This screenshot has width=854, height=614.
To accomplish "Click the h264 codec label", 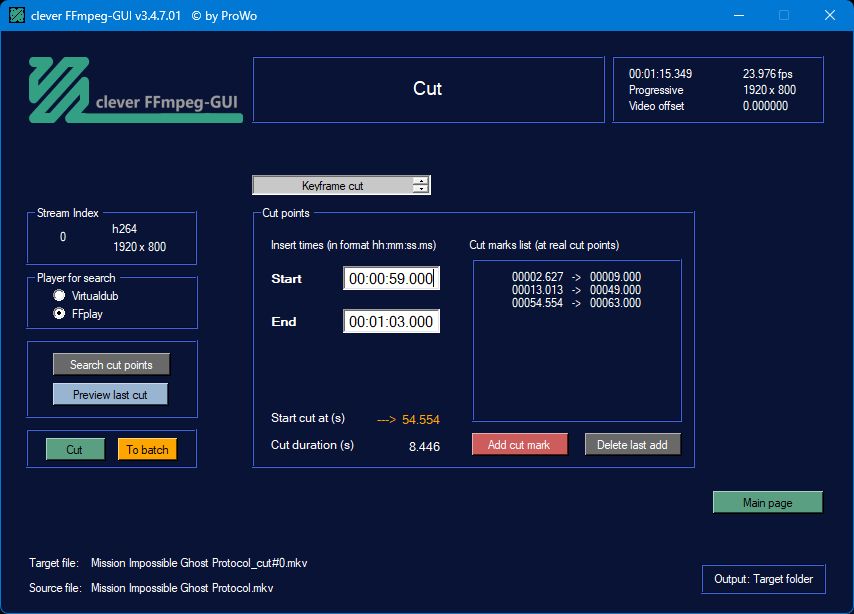I will click(x=124, y=229).
